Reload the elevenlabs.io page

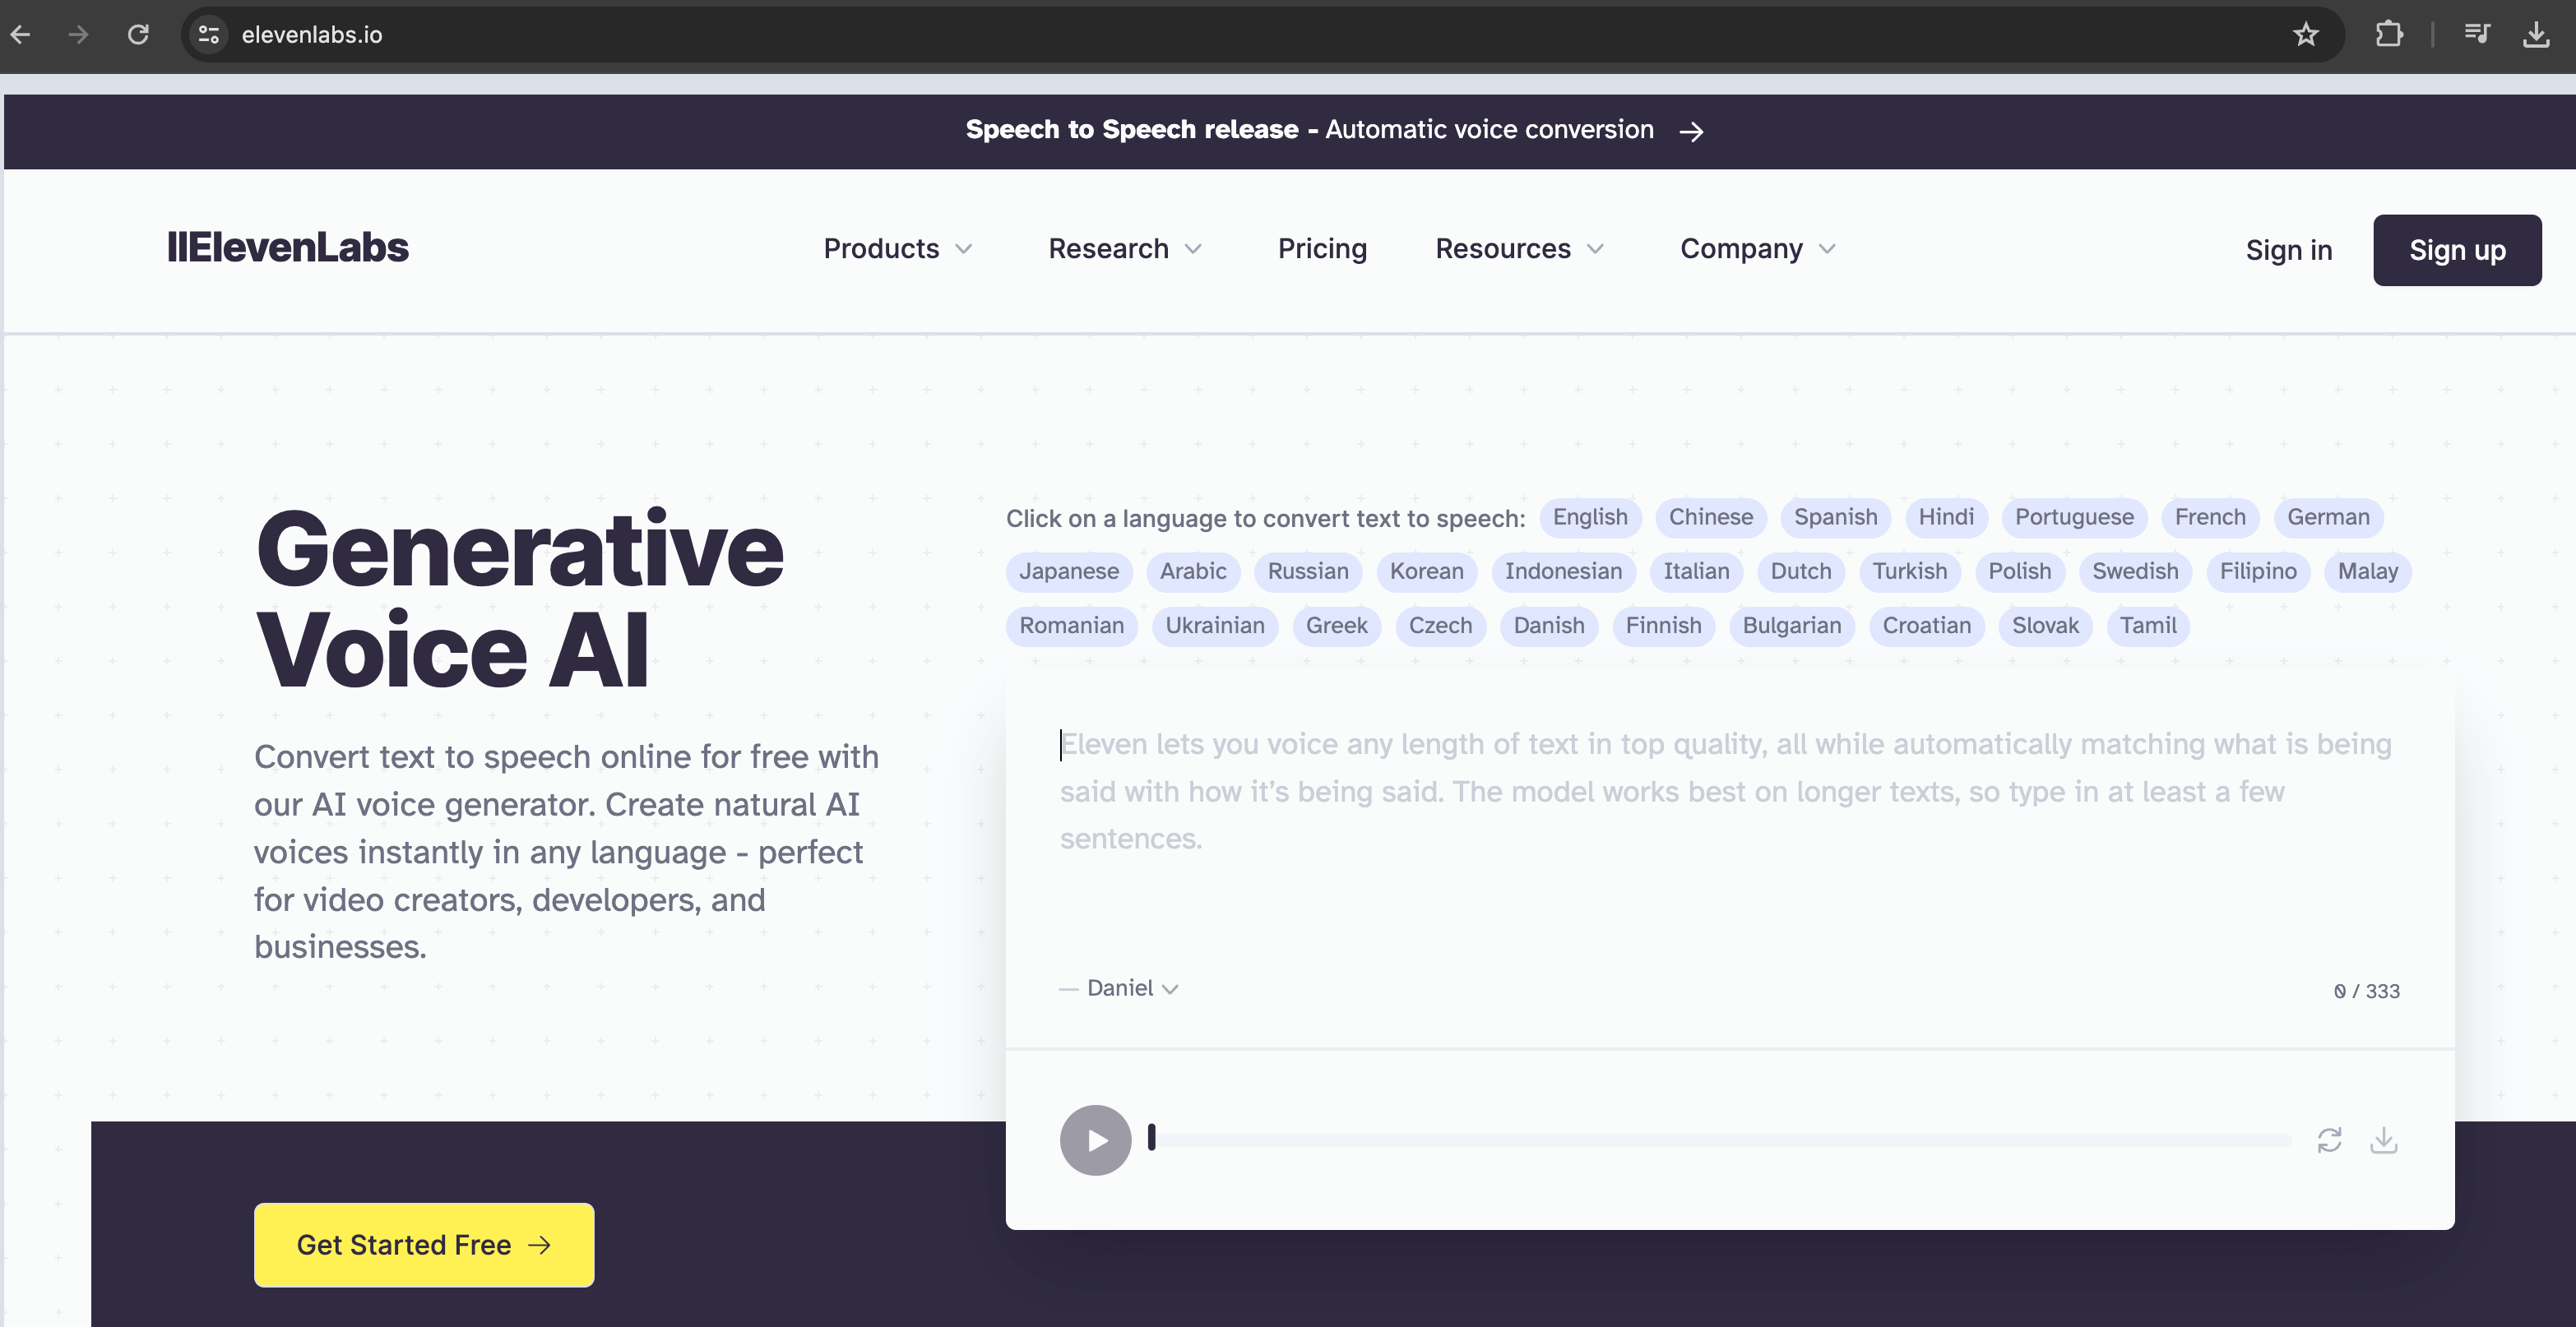138,34
